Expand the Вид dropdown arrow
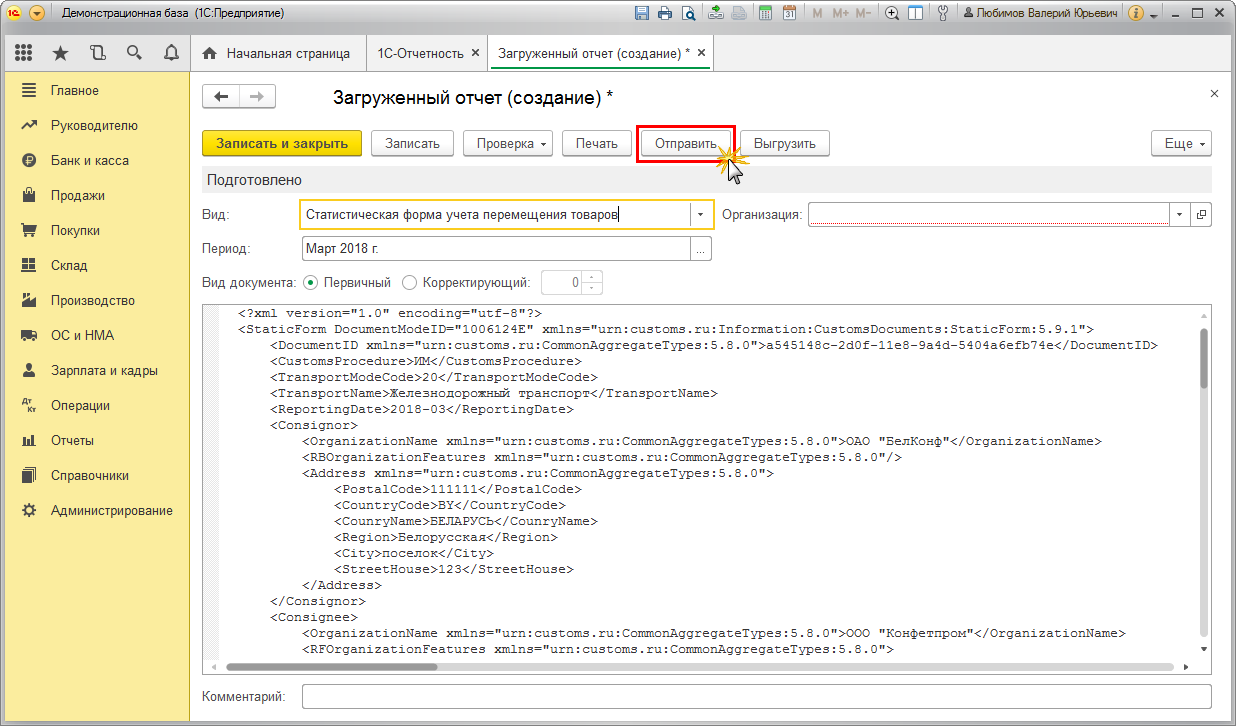Image resolution: width=1236 pixels, height=726 pixels. 701,214
